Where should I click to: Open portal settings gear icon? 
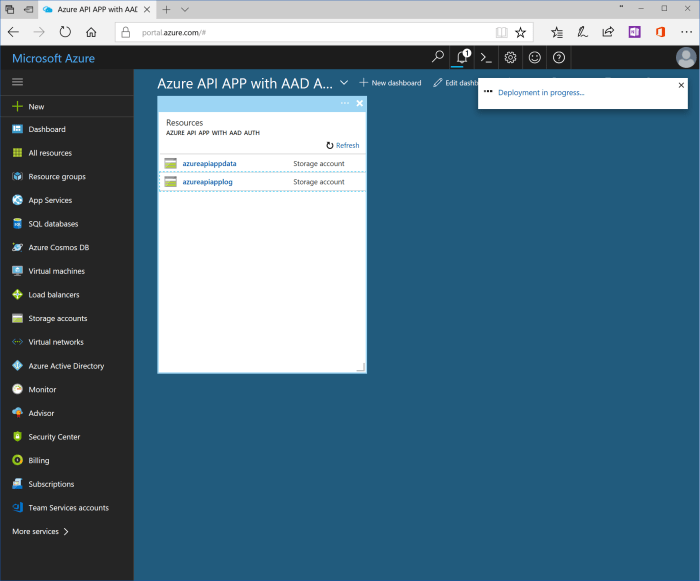[510, 57]
